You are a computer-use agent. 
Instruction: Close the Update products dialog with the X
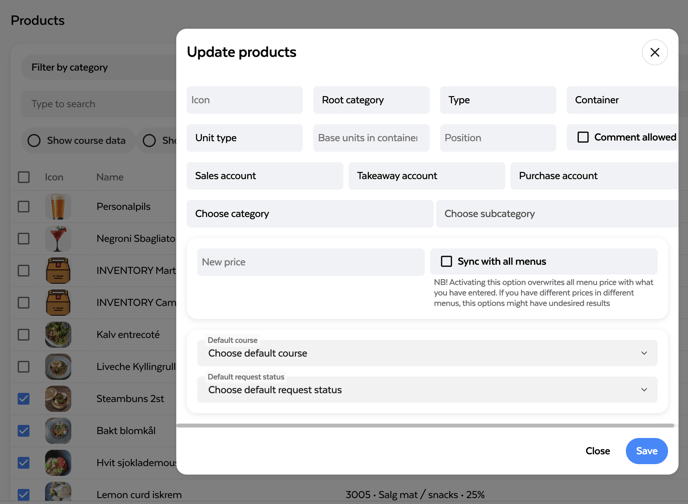click(655, 52)
